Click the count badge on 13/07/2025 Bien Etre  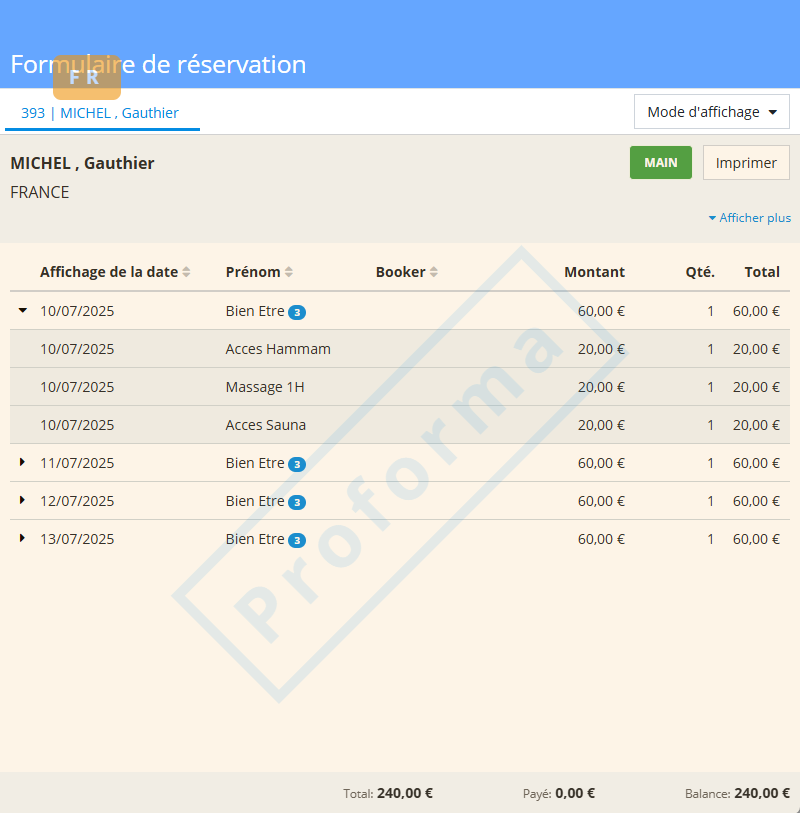[297, 540]
